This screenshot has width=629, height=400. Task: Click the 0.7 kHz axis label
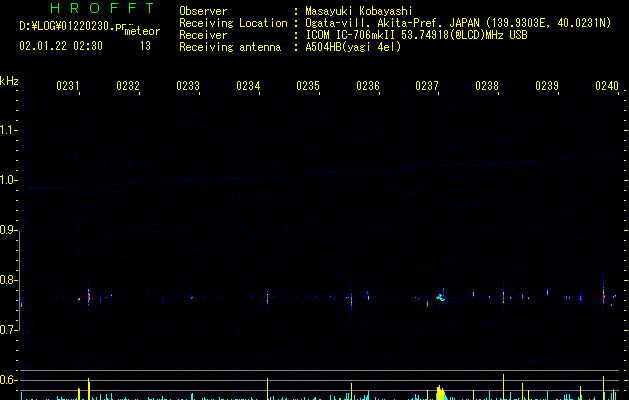[x=8, y=330]
